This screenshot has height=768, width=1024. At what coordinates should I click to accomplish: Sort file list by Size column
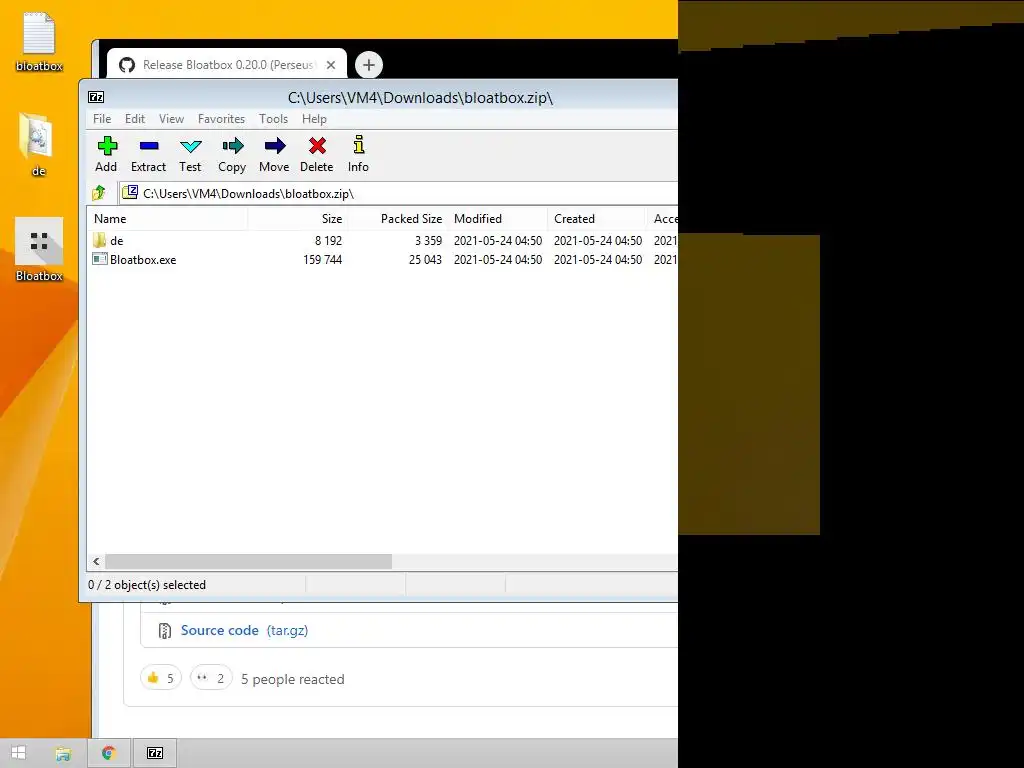pyautogui.click(x=298, y=219)
